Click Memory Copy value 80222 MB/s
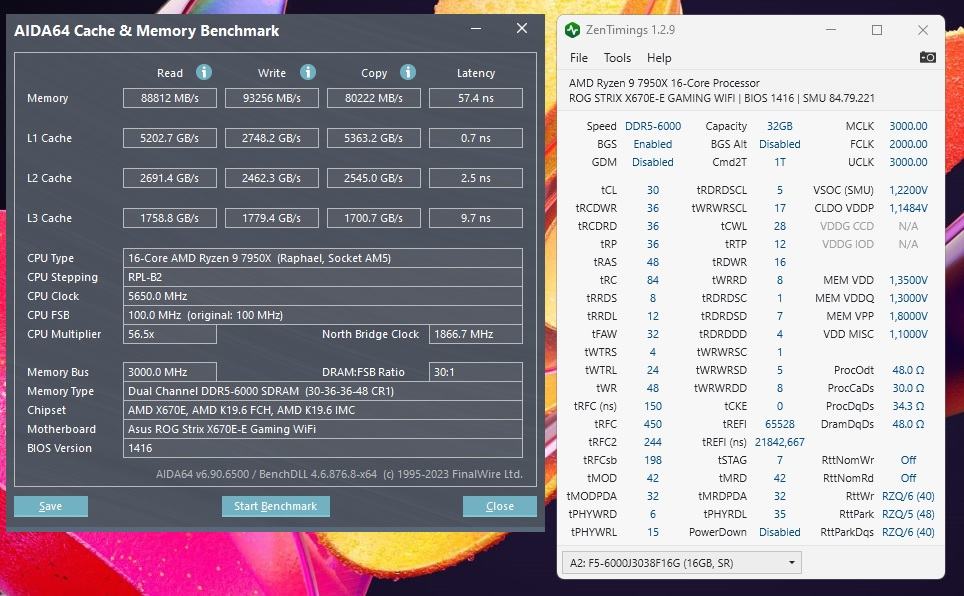The width and height of the screenshot is (964, 596). (x=374, y=98)
